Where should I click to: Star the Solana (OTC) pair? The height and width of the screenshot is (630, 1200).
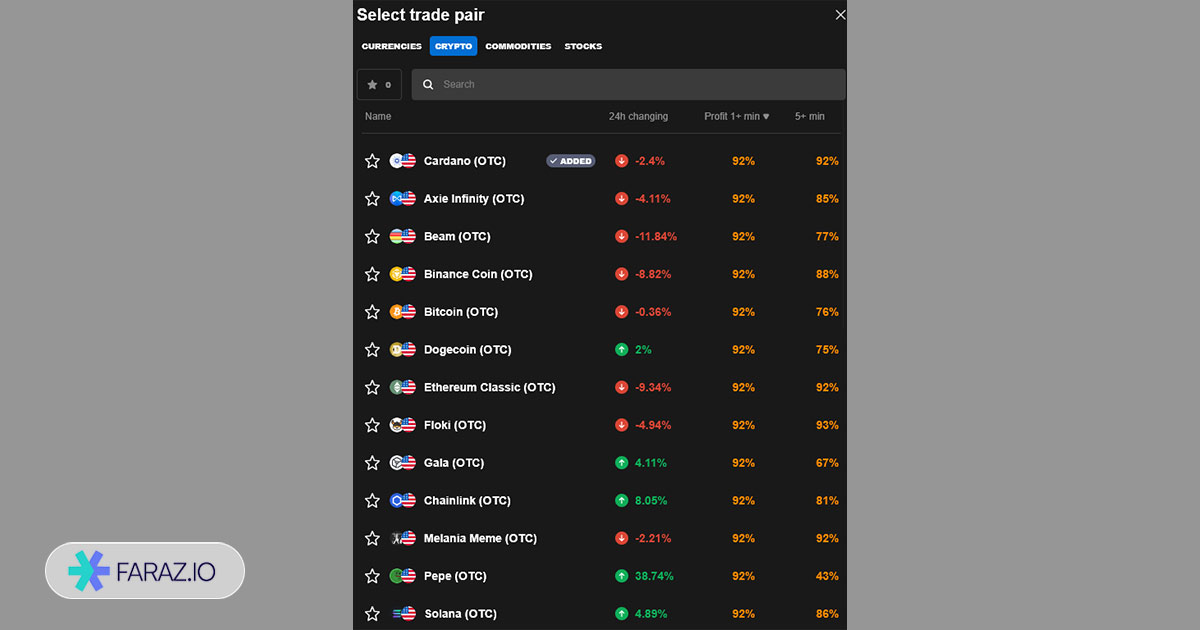coord(372,614)
